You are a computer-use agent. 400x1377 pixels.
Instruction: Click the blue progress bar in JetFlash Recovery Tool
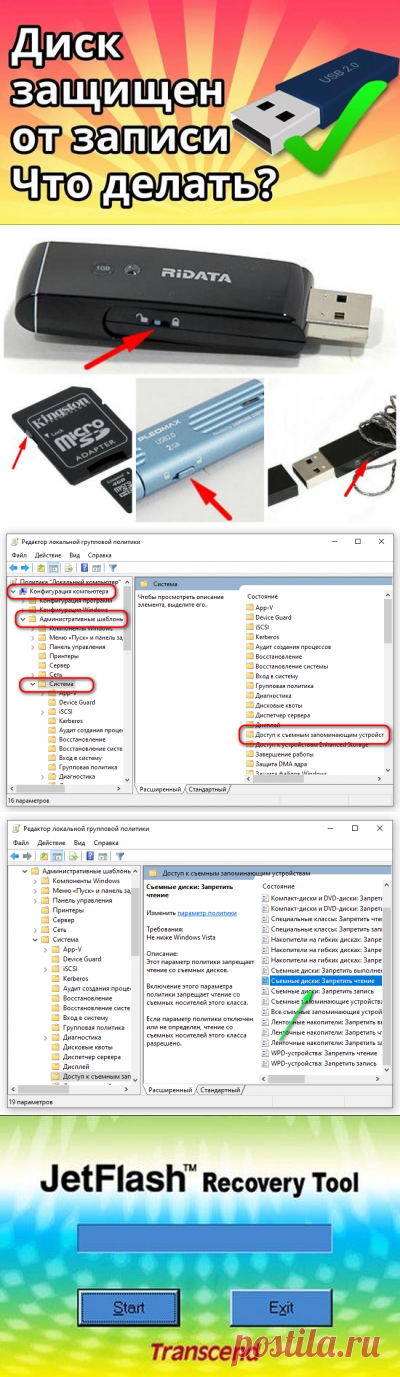coord(204,1238)
